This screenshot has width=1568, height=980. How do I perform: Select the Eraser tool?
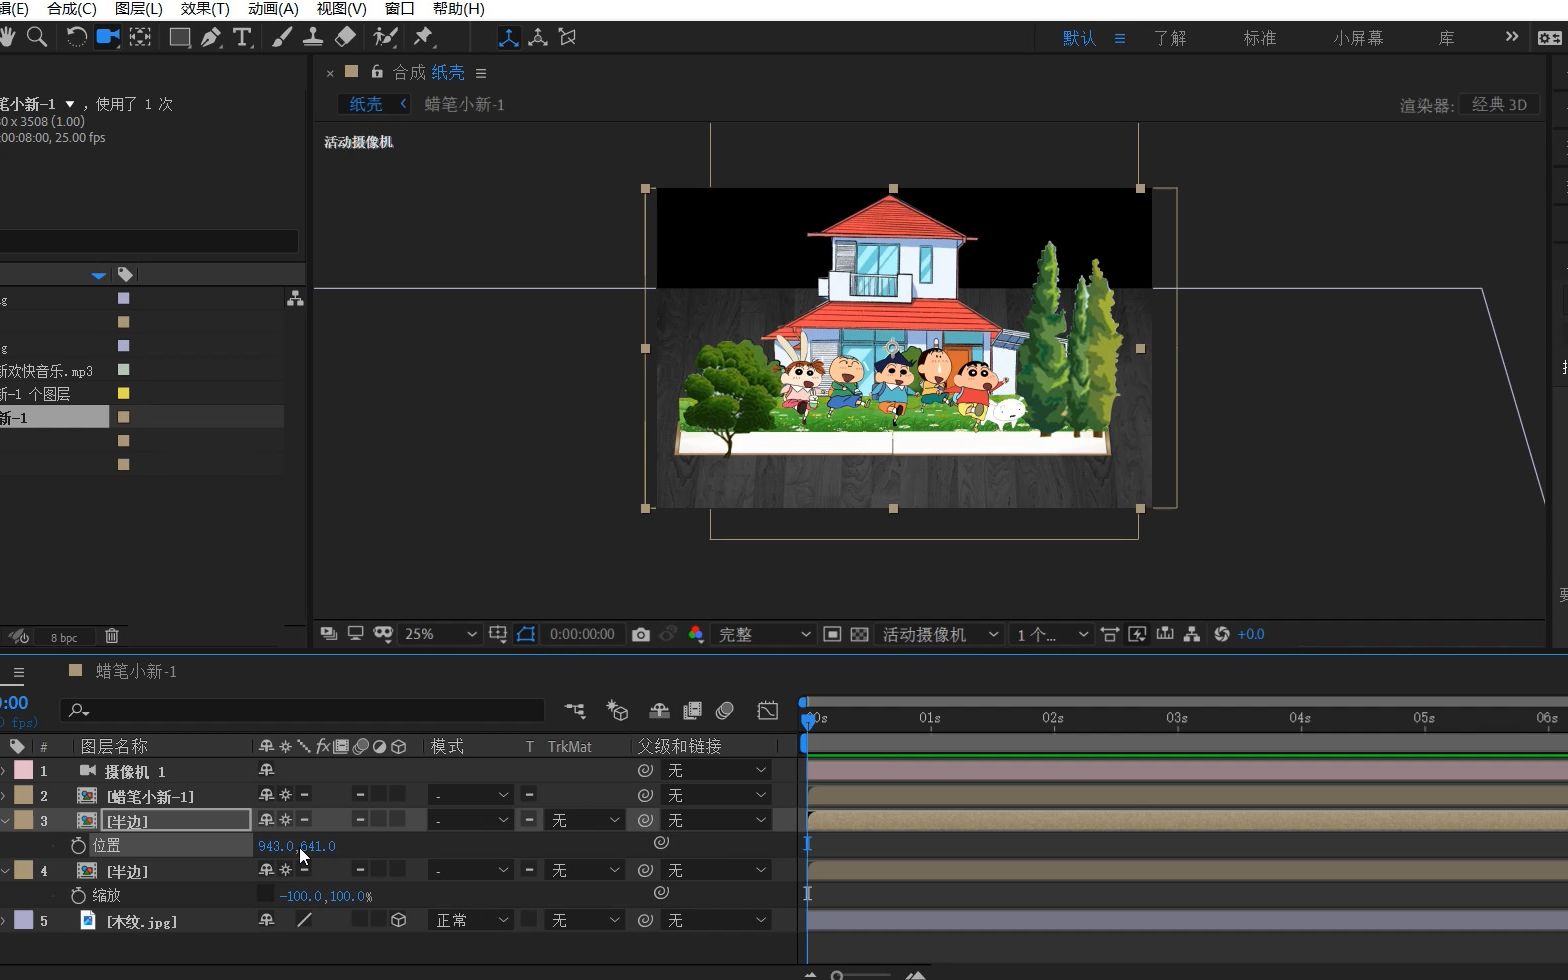345,37
